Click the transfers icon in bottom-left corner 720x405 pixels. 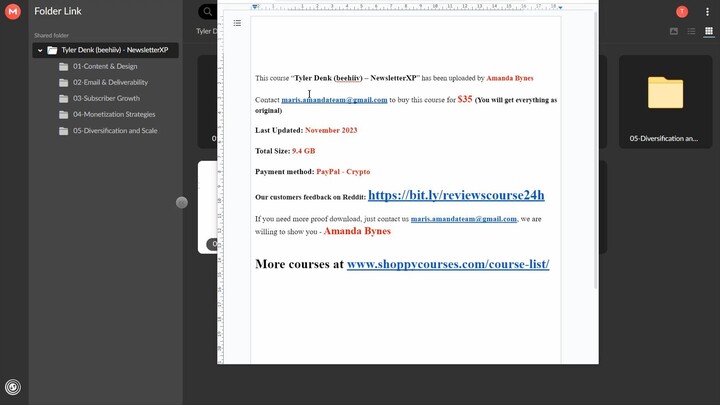[x=13, y=387]
